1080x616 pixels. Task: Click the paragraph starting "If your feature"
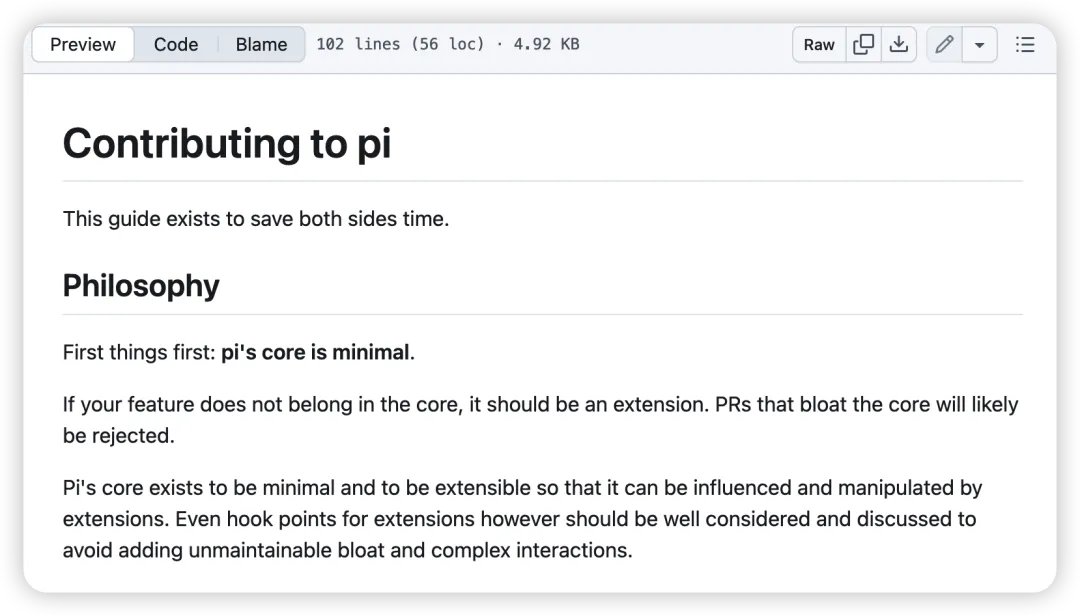541,420
